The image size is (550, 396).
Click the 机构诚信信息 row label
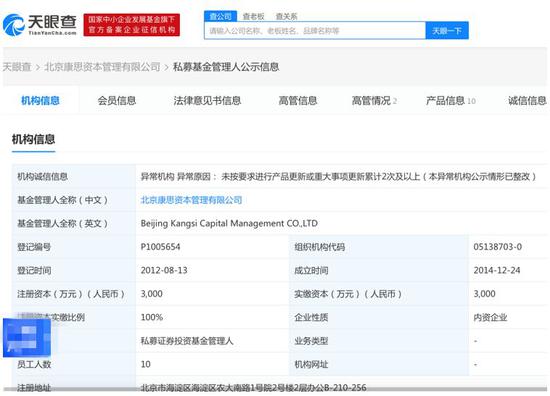point(42,176)
